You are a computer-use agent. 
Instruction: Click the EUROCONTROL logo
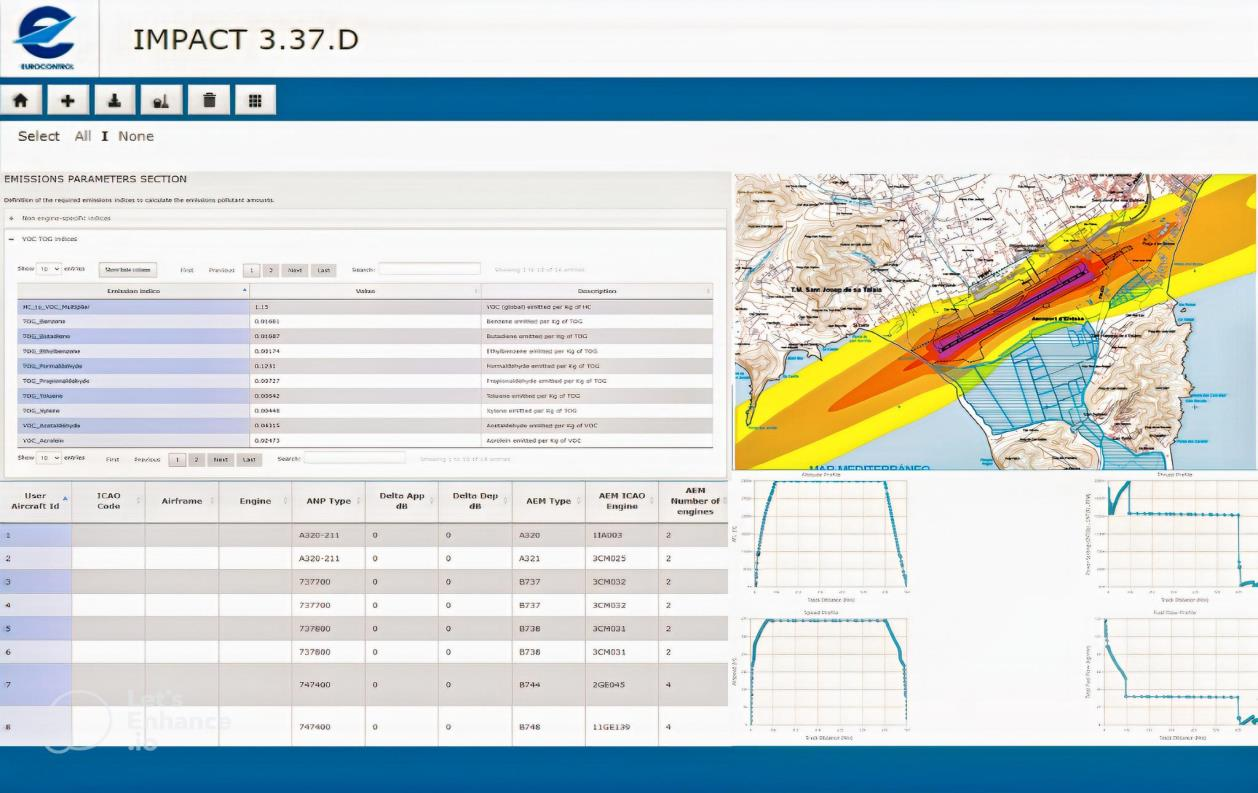pos(45,37)
